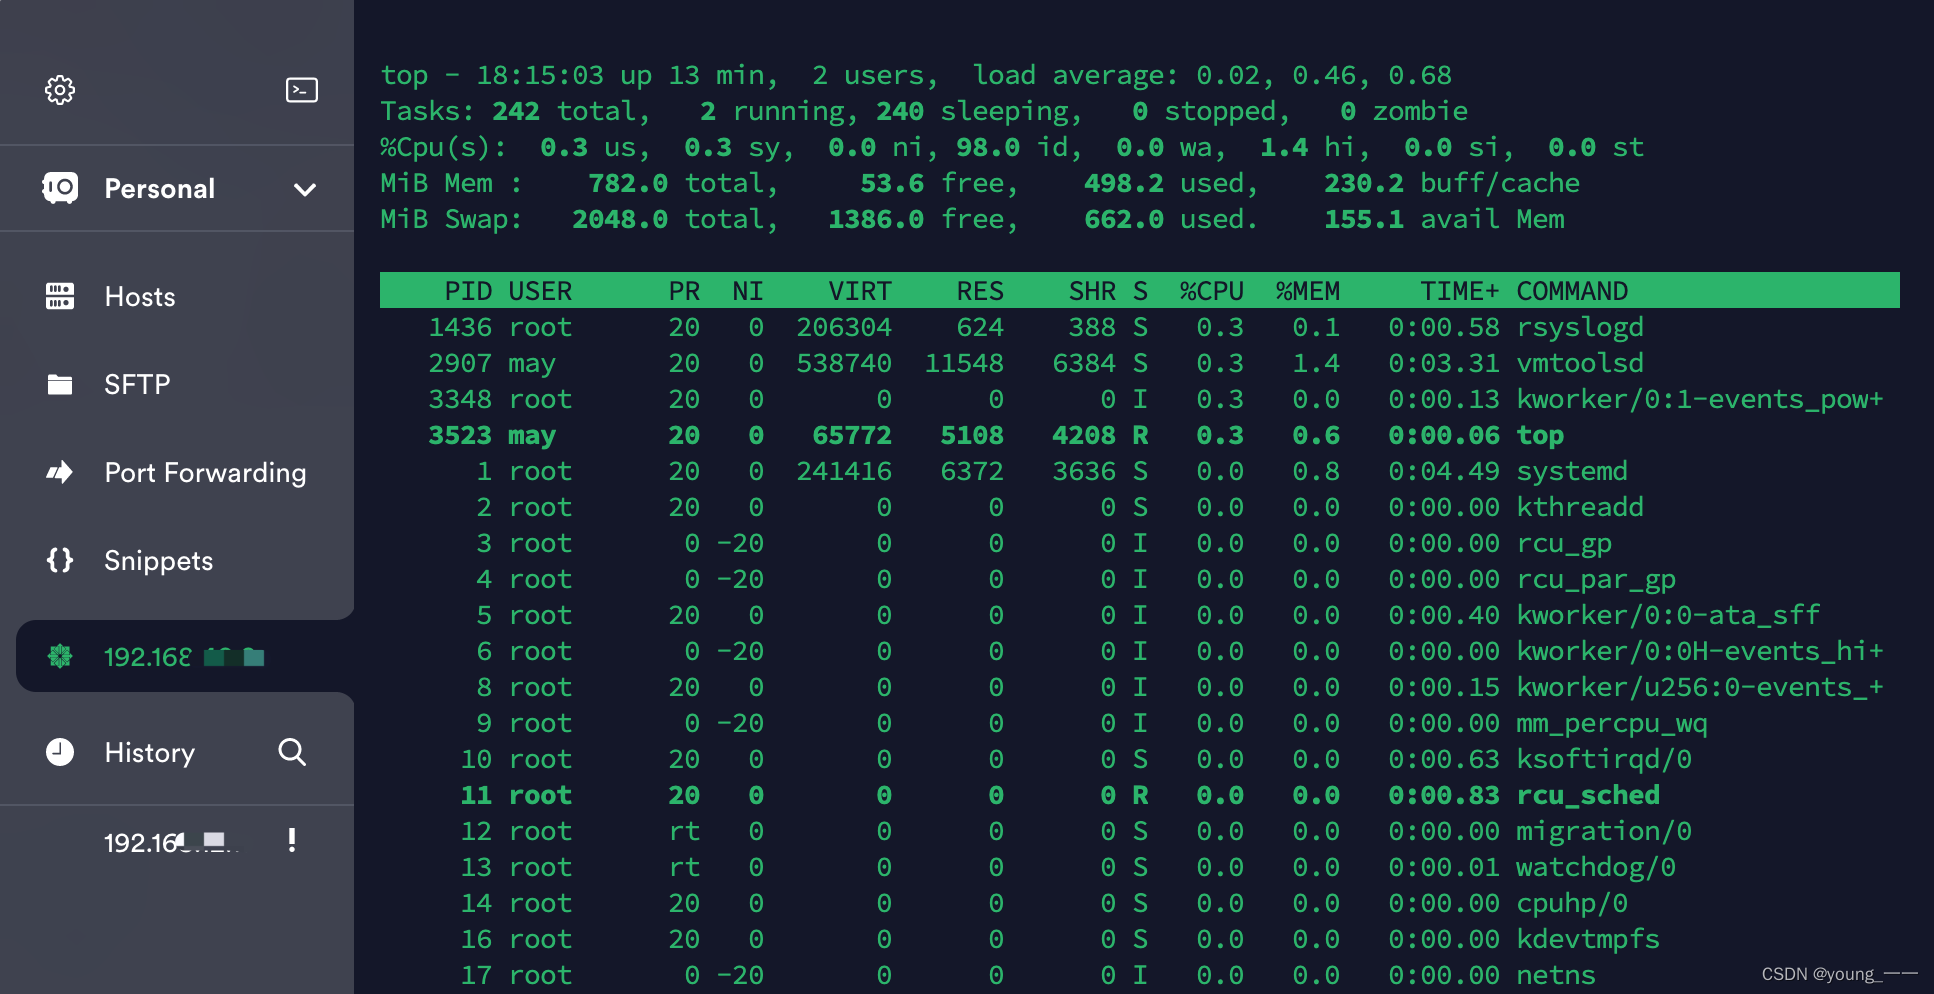Select the kdevtmpfs process row
The height and width of the screenshot is (994, 1934).
1140,939
